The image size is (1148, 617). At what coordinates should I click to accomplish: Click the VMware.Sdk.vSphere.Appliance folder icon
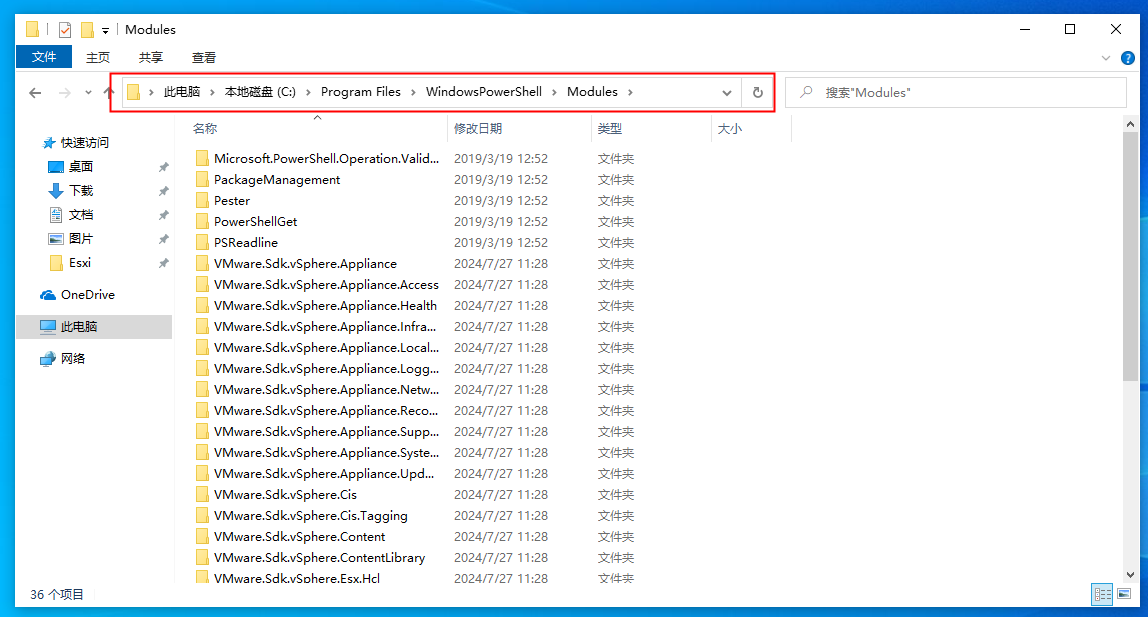point(202,263)
